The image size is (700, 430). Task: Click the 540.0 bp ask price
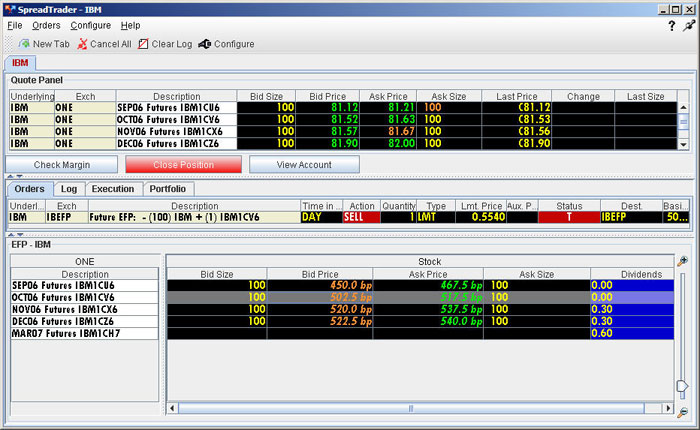pyautogui.click(x=428, y=321)
